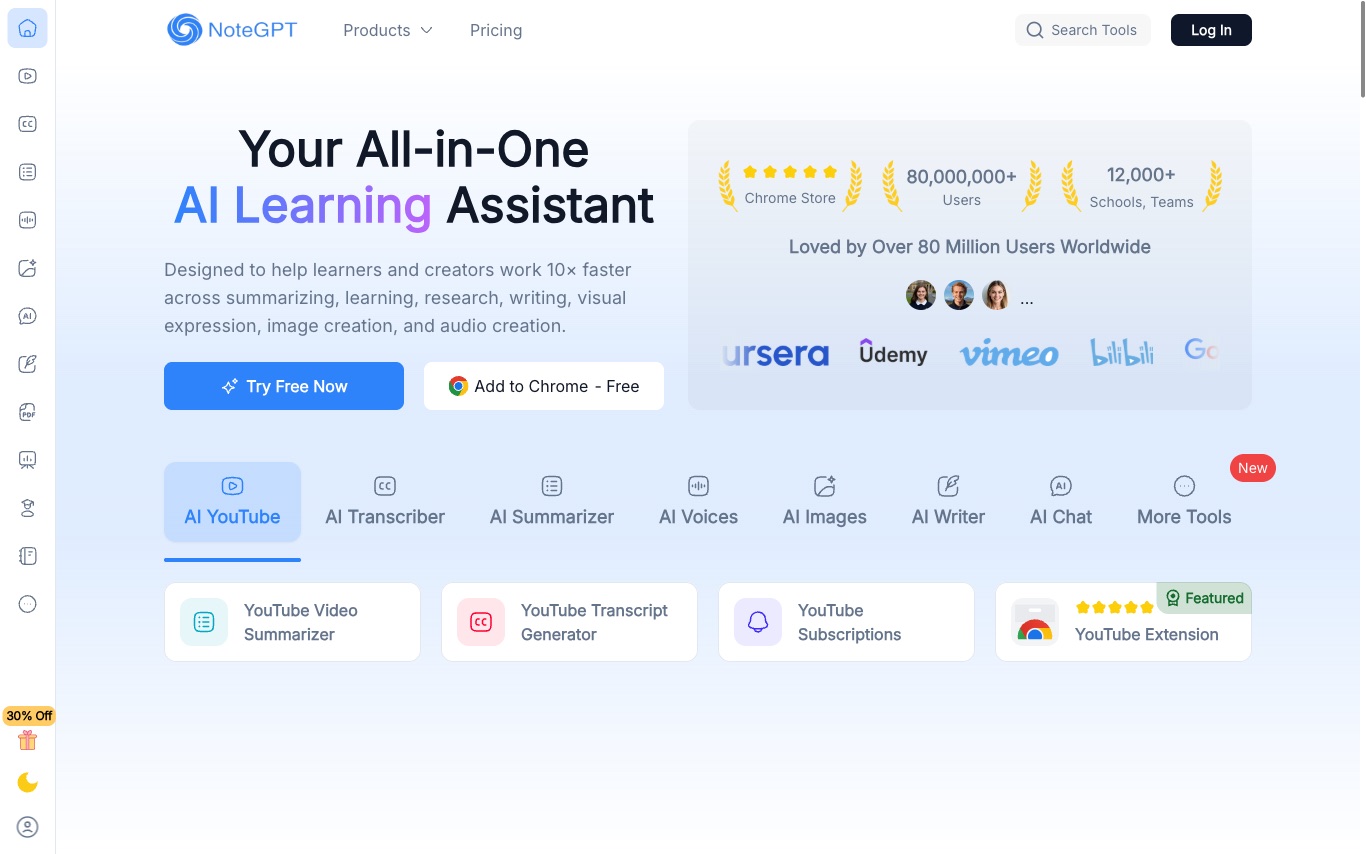The width and height of the screenshot is (1366, 854).
Task: Click Add to Chrome - Free button
Action: (x=544, y=386)
